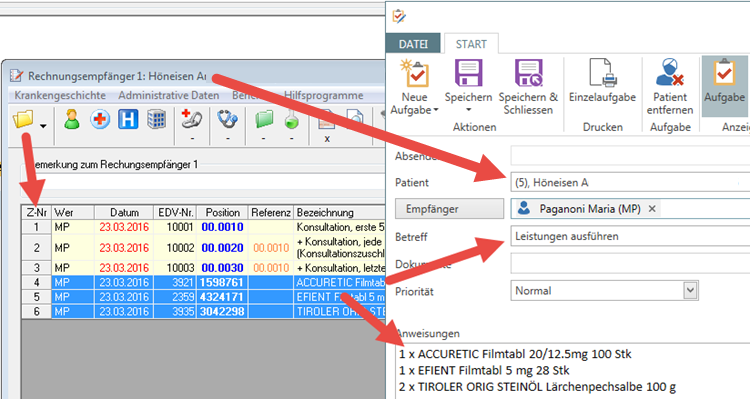The height and width of the screenshot is (399, 750).
Task: Click EDV-Nr. cell 3921
Action: 175,282
